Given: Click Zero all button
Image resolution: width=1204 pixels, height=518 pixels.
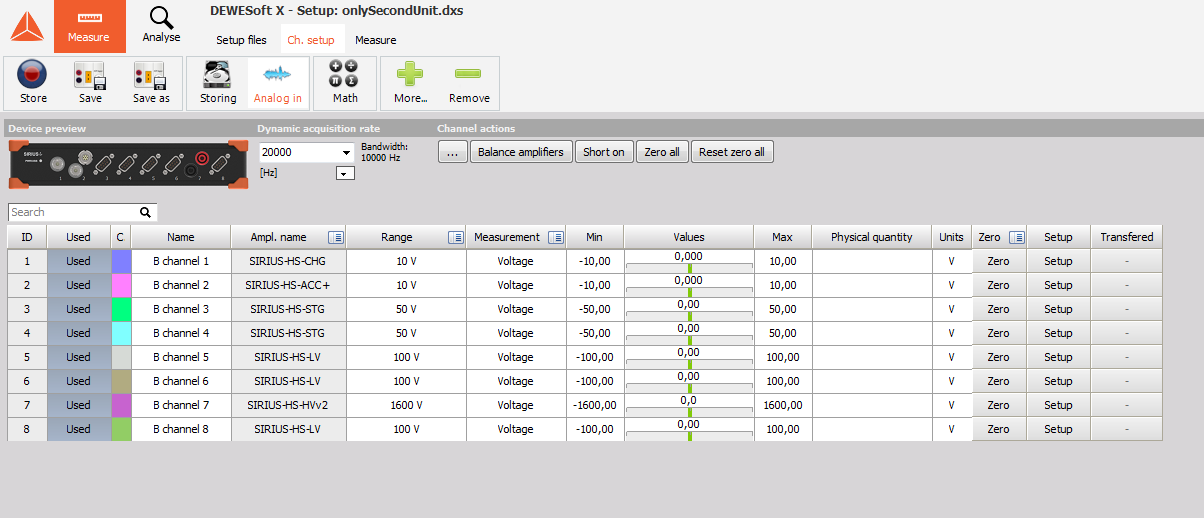Looking at the screenshot, I should coord(662,152).
